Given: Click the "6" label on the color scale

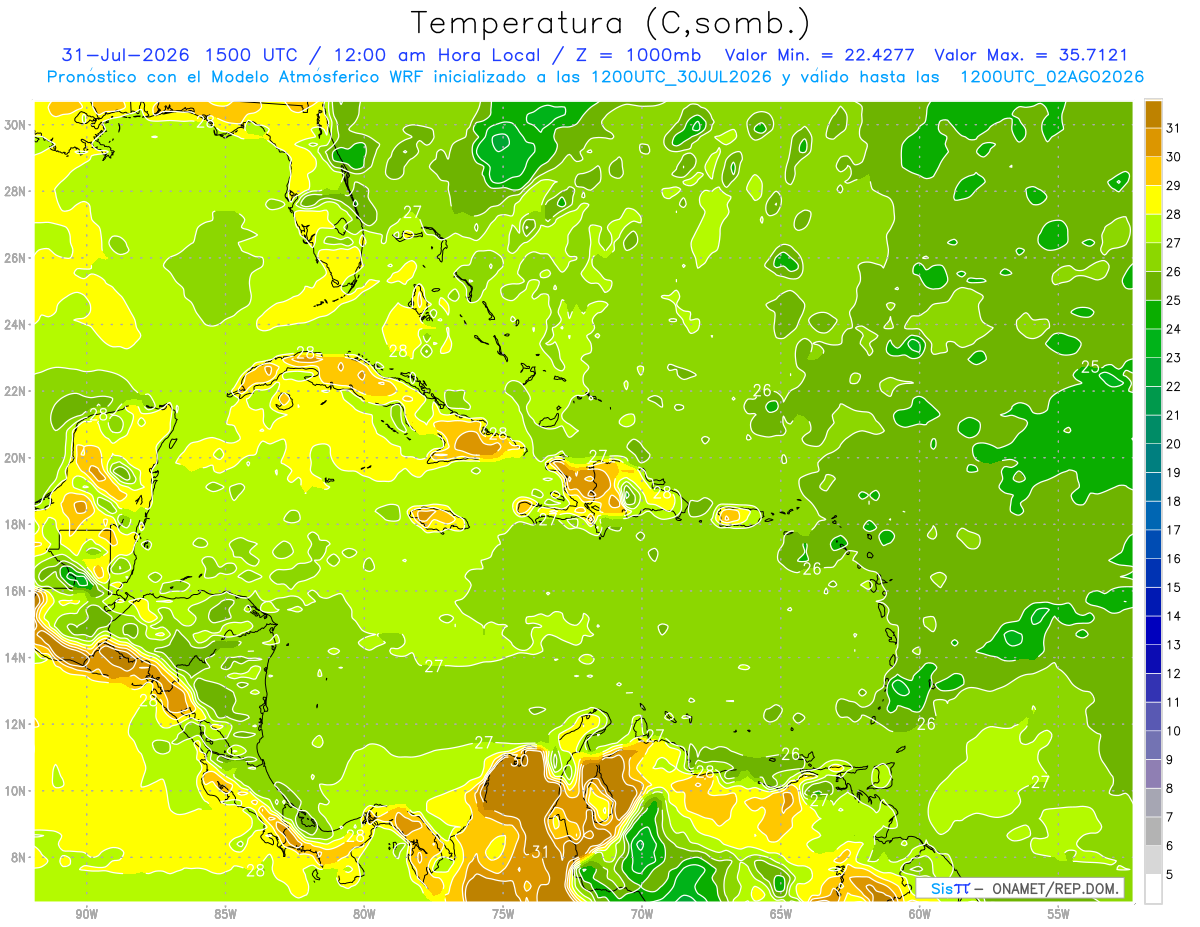Looking at the screenshot, I should (x=1170, y=846).
